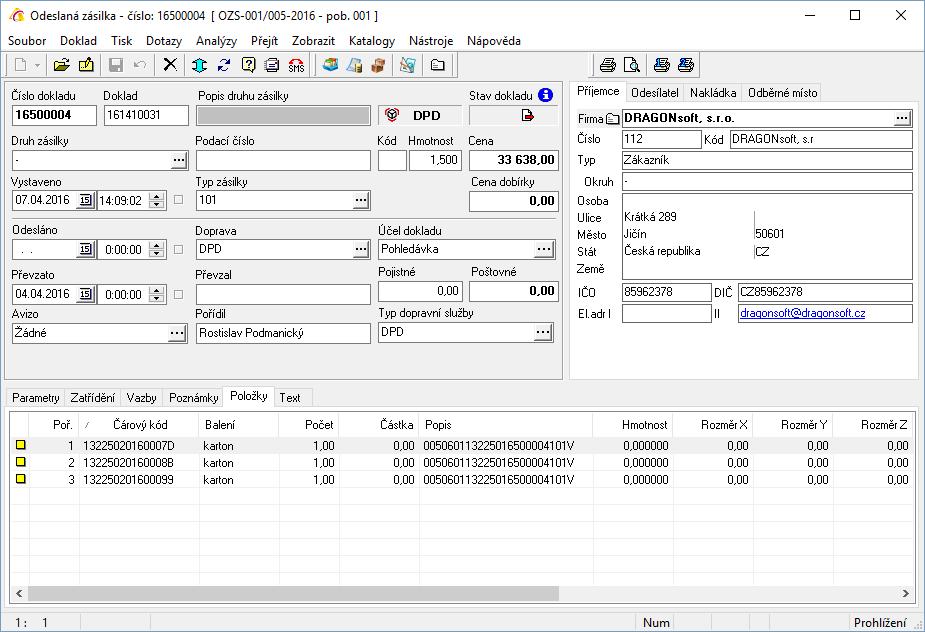
Task: Click the printer icon numbered 1
Action: tap(661, 65)
